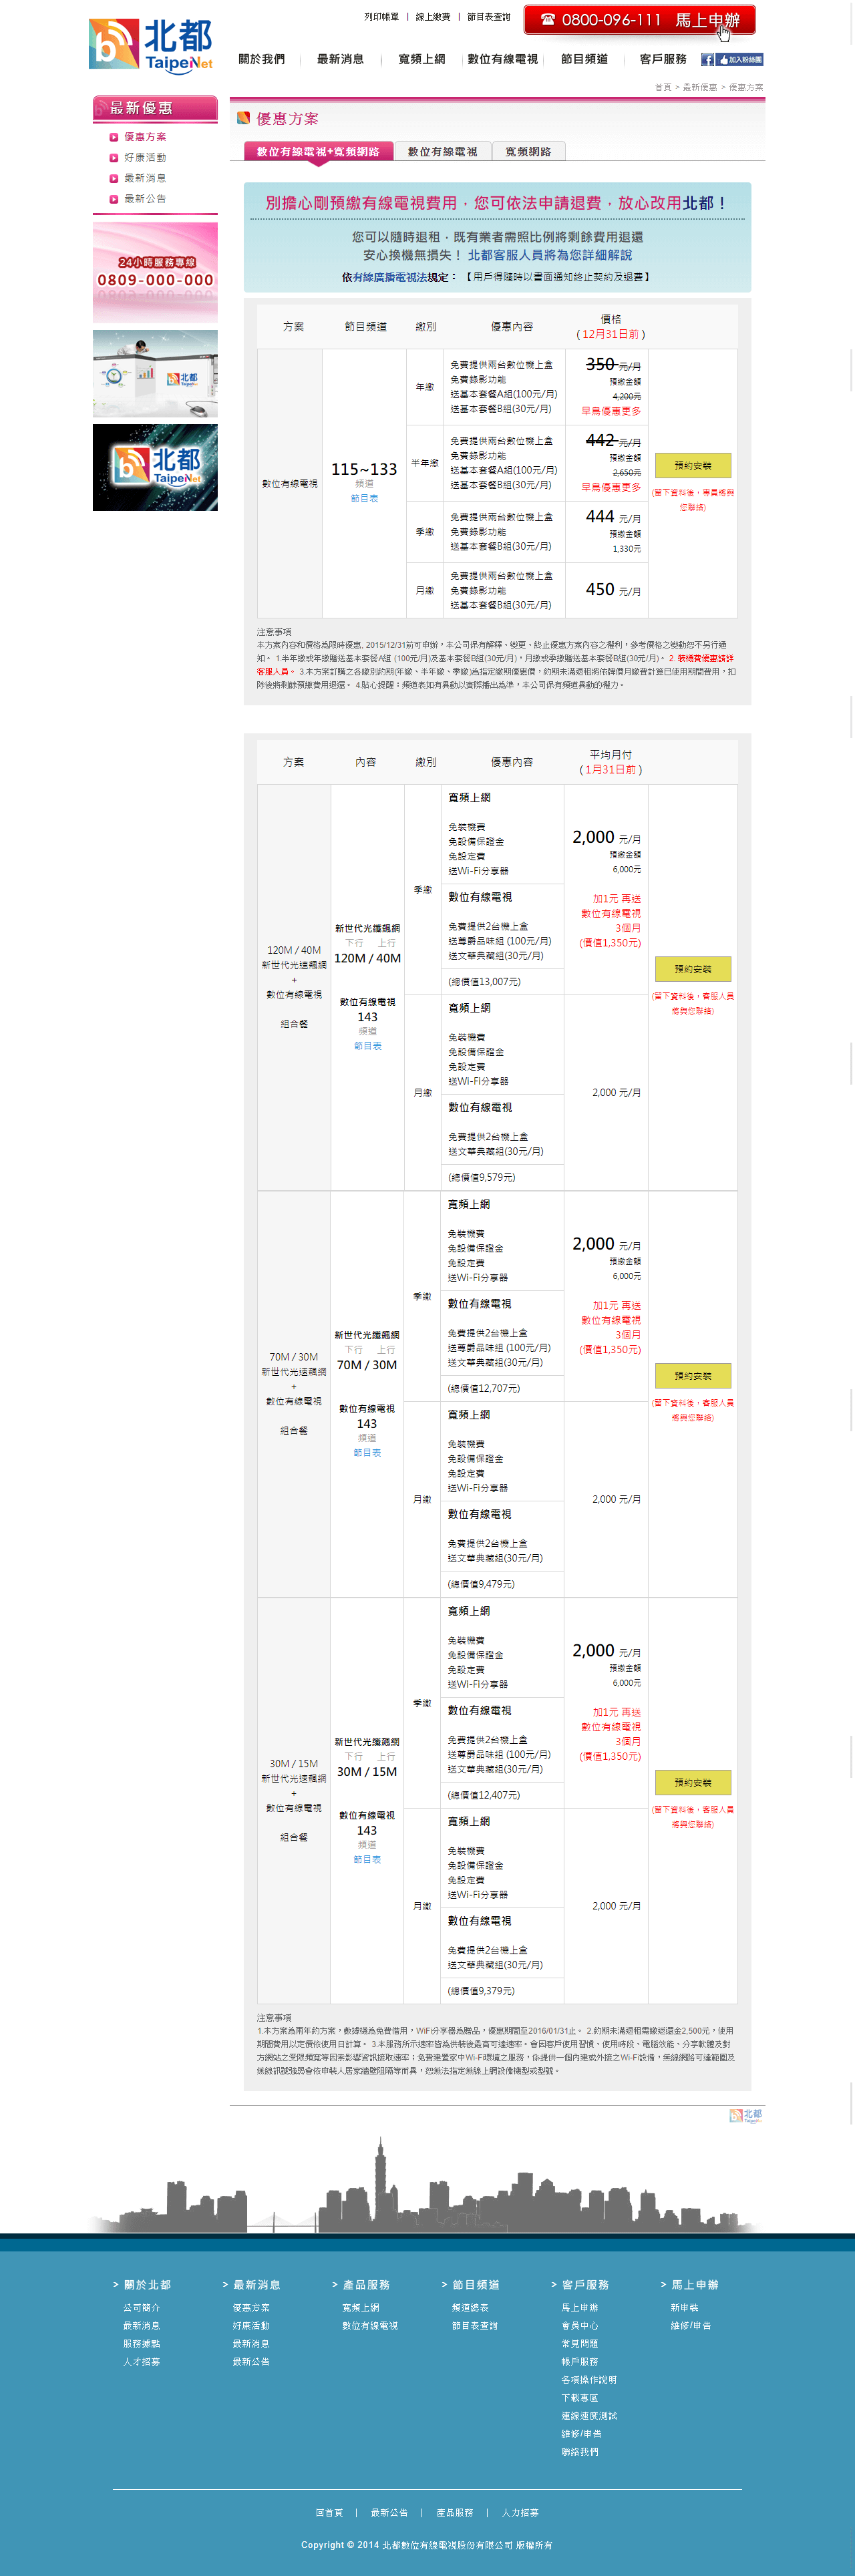855x2576 pixels.
Task: Switch to the 數位有線電視 tab
Action: point(442,151)
